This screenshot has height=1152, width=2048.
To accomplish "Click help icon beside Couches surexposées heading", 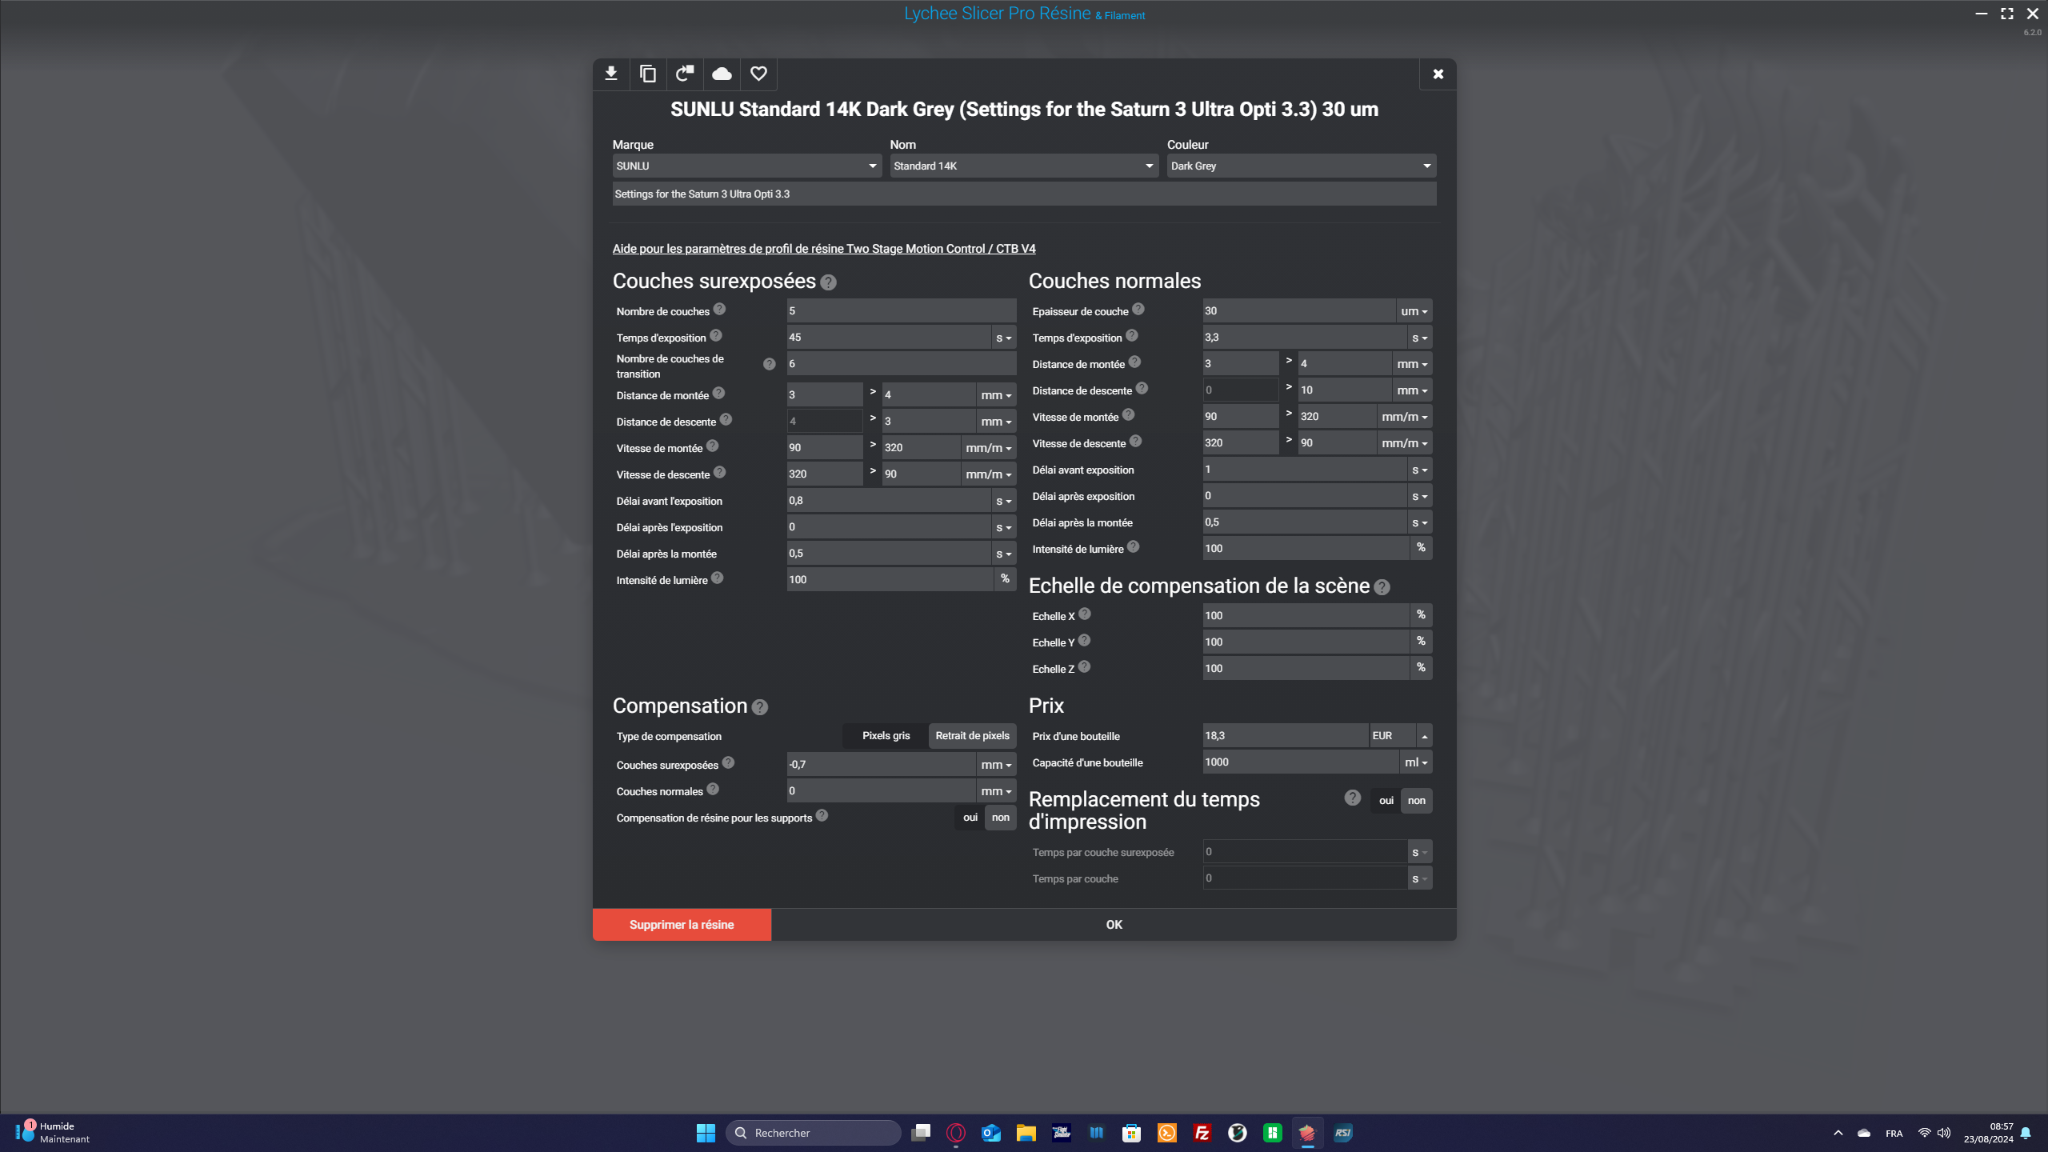I will (x=828, y=283).
